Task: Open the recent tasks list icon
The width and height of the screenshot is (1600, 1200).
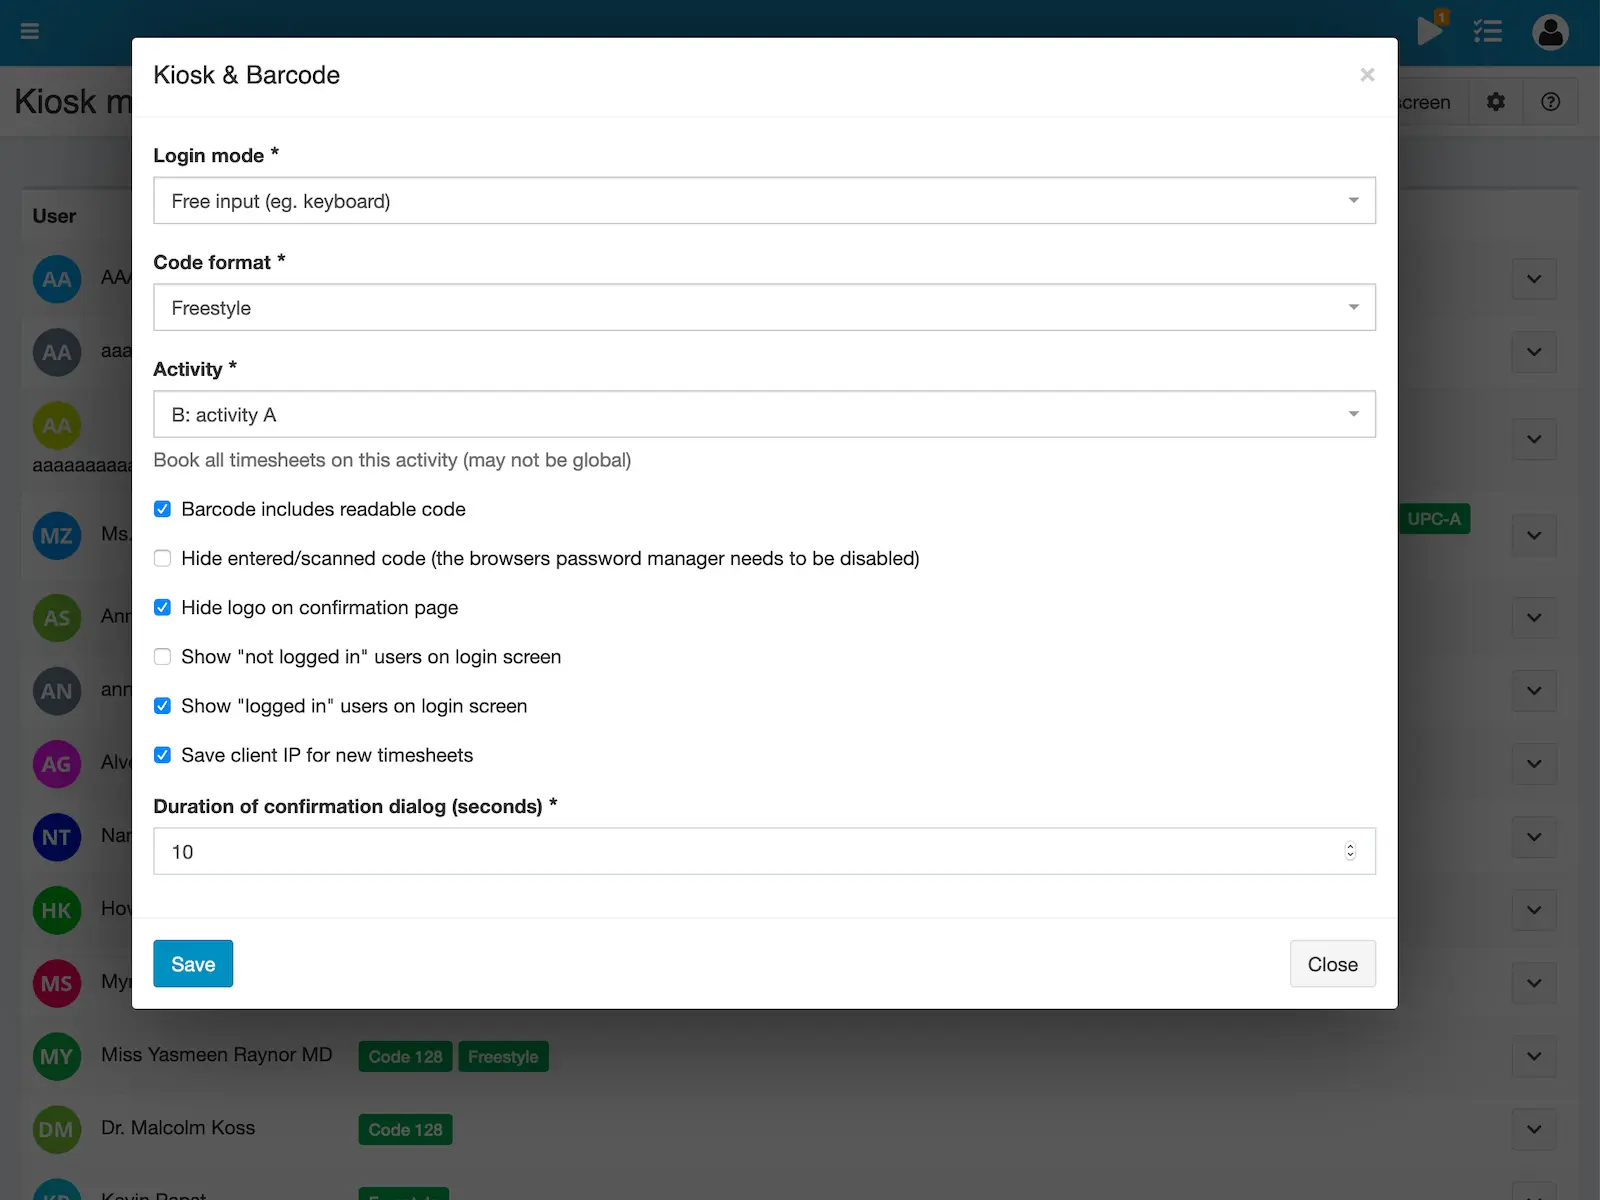Action: pyautogui.click(x=1487, y=32)
